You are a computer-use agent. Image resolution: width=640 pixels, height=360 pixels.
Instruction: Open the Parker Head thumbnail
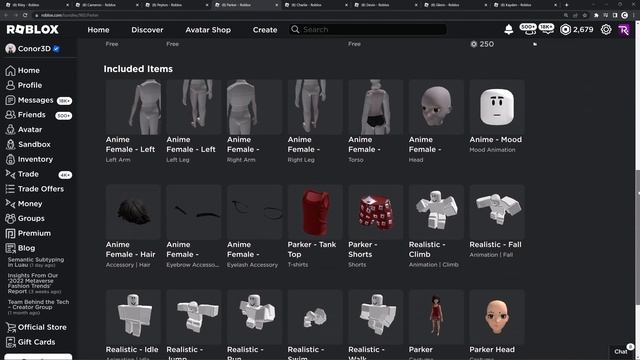[497, 317]
